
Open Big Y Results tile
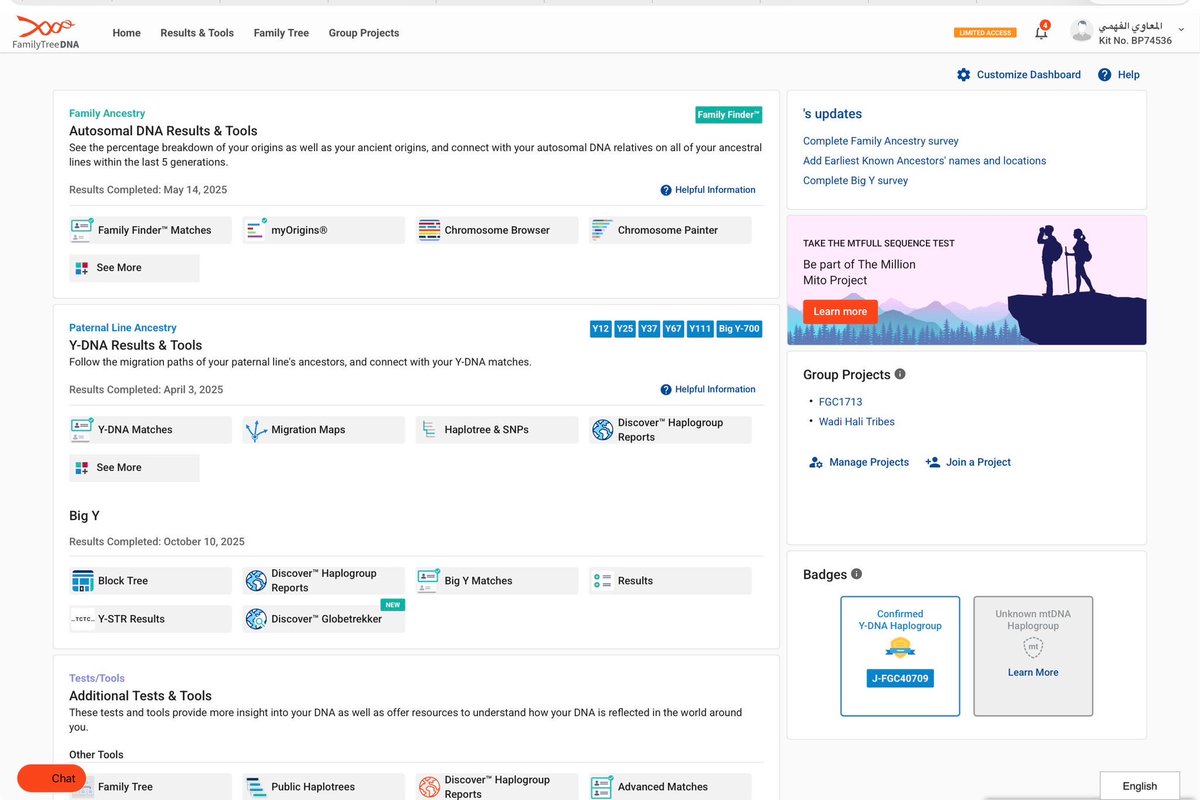pyautogui.click(x=670, y=581)
